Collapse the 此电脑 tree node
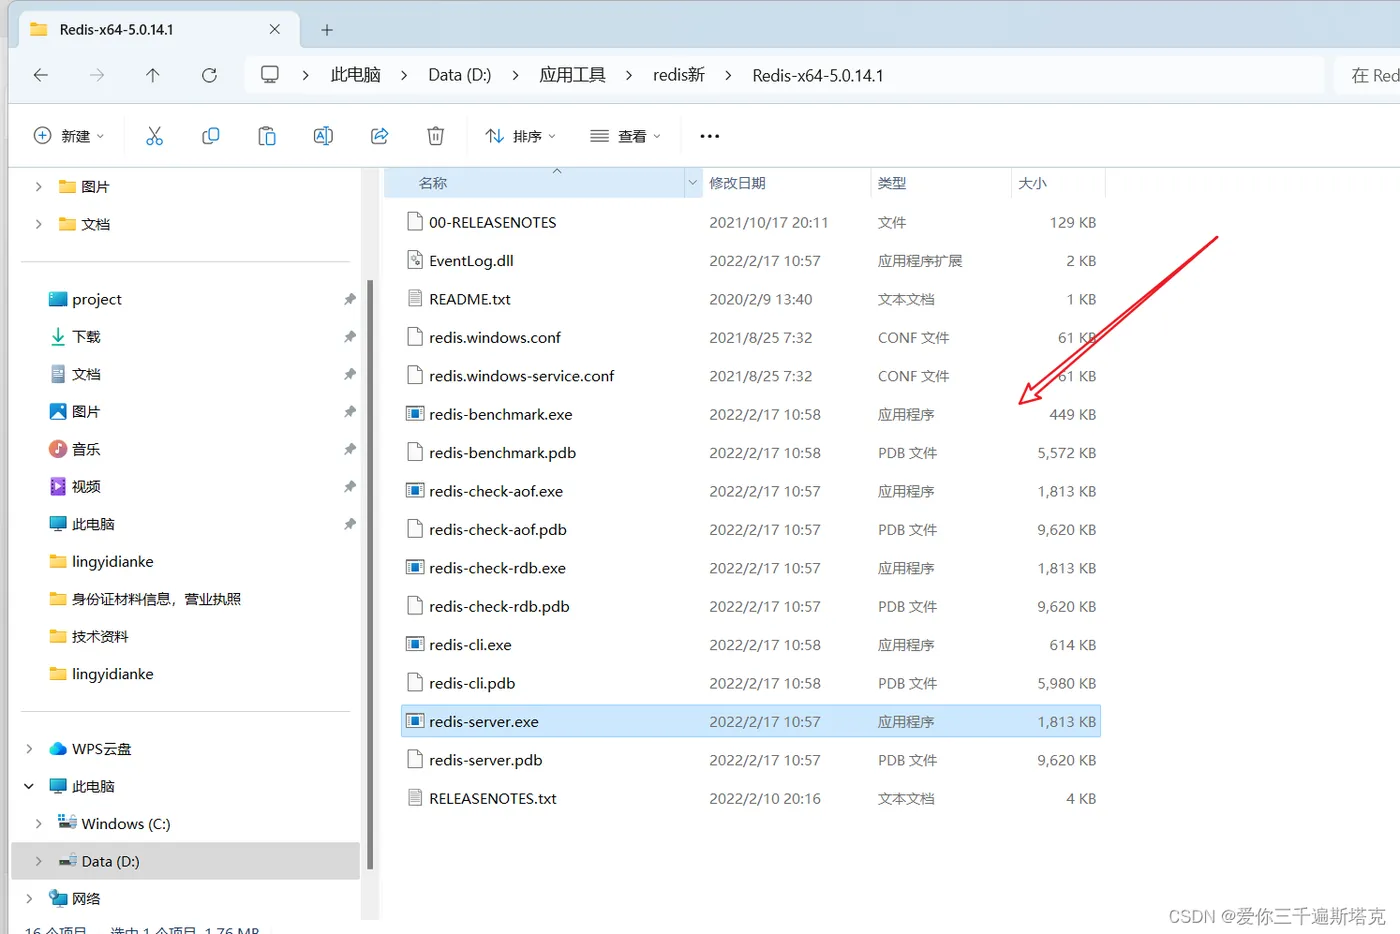This screenshot has height=934, width=1400. pos(29,786)
